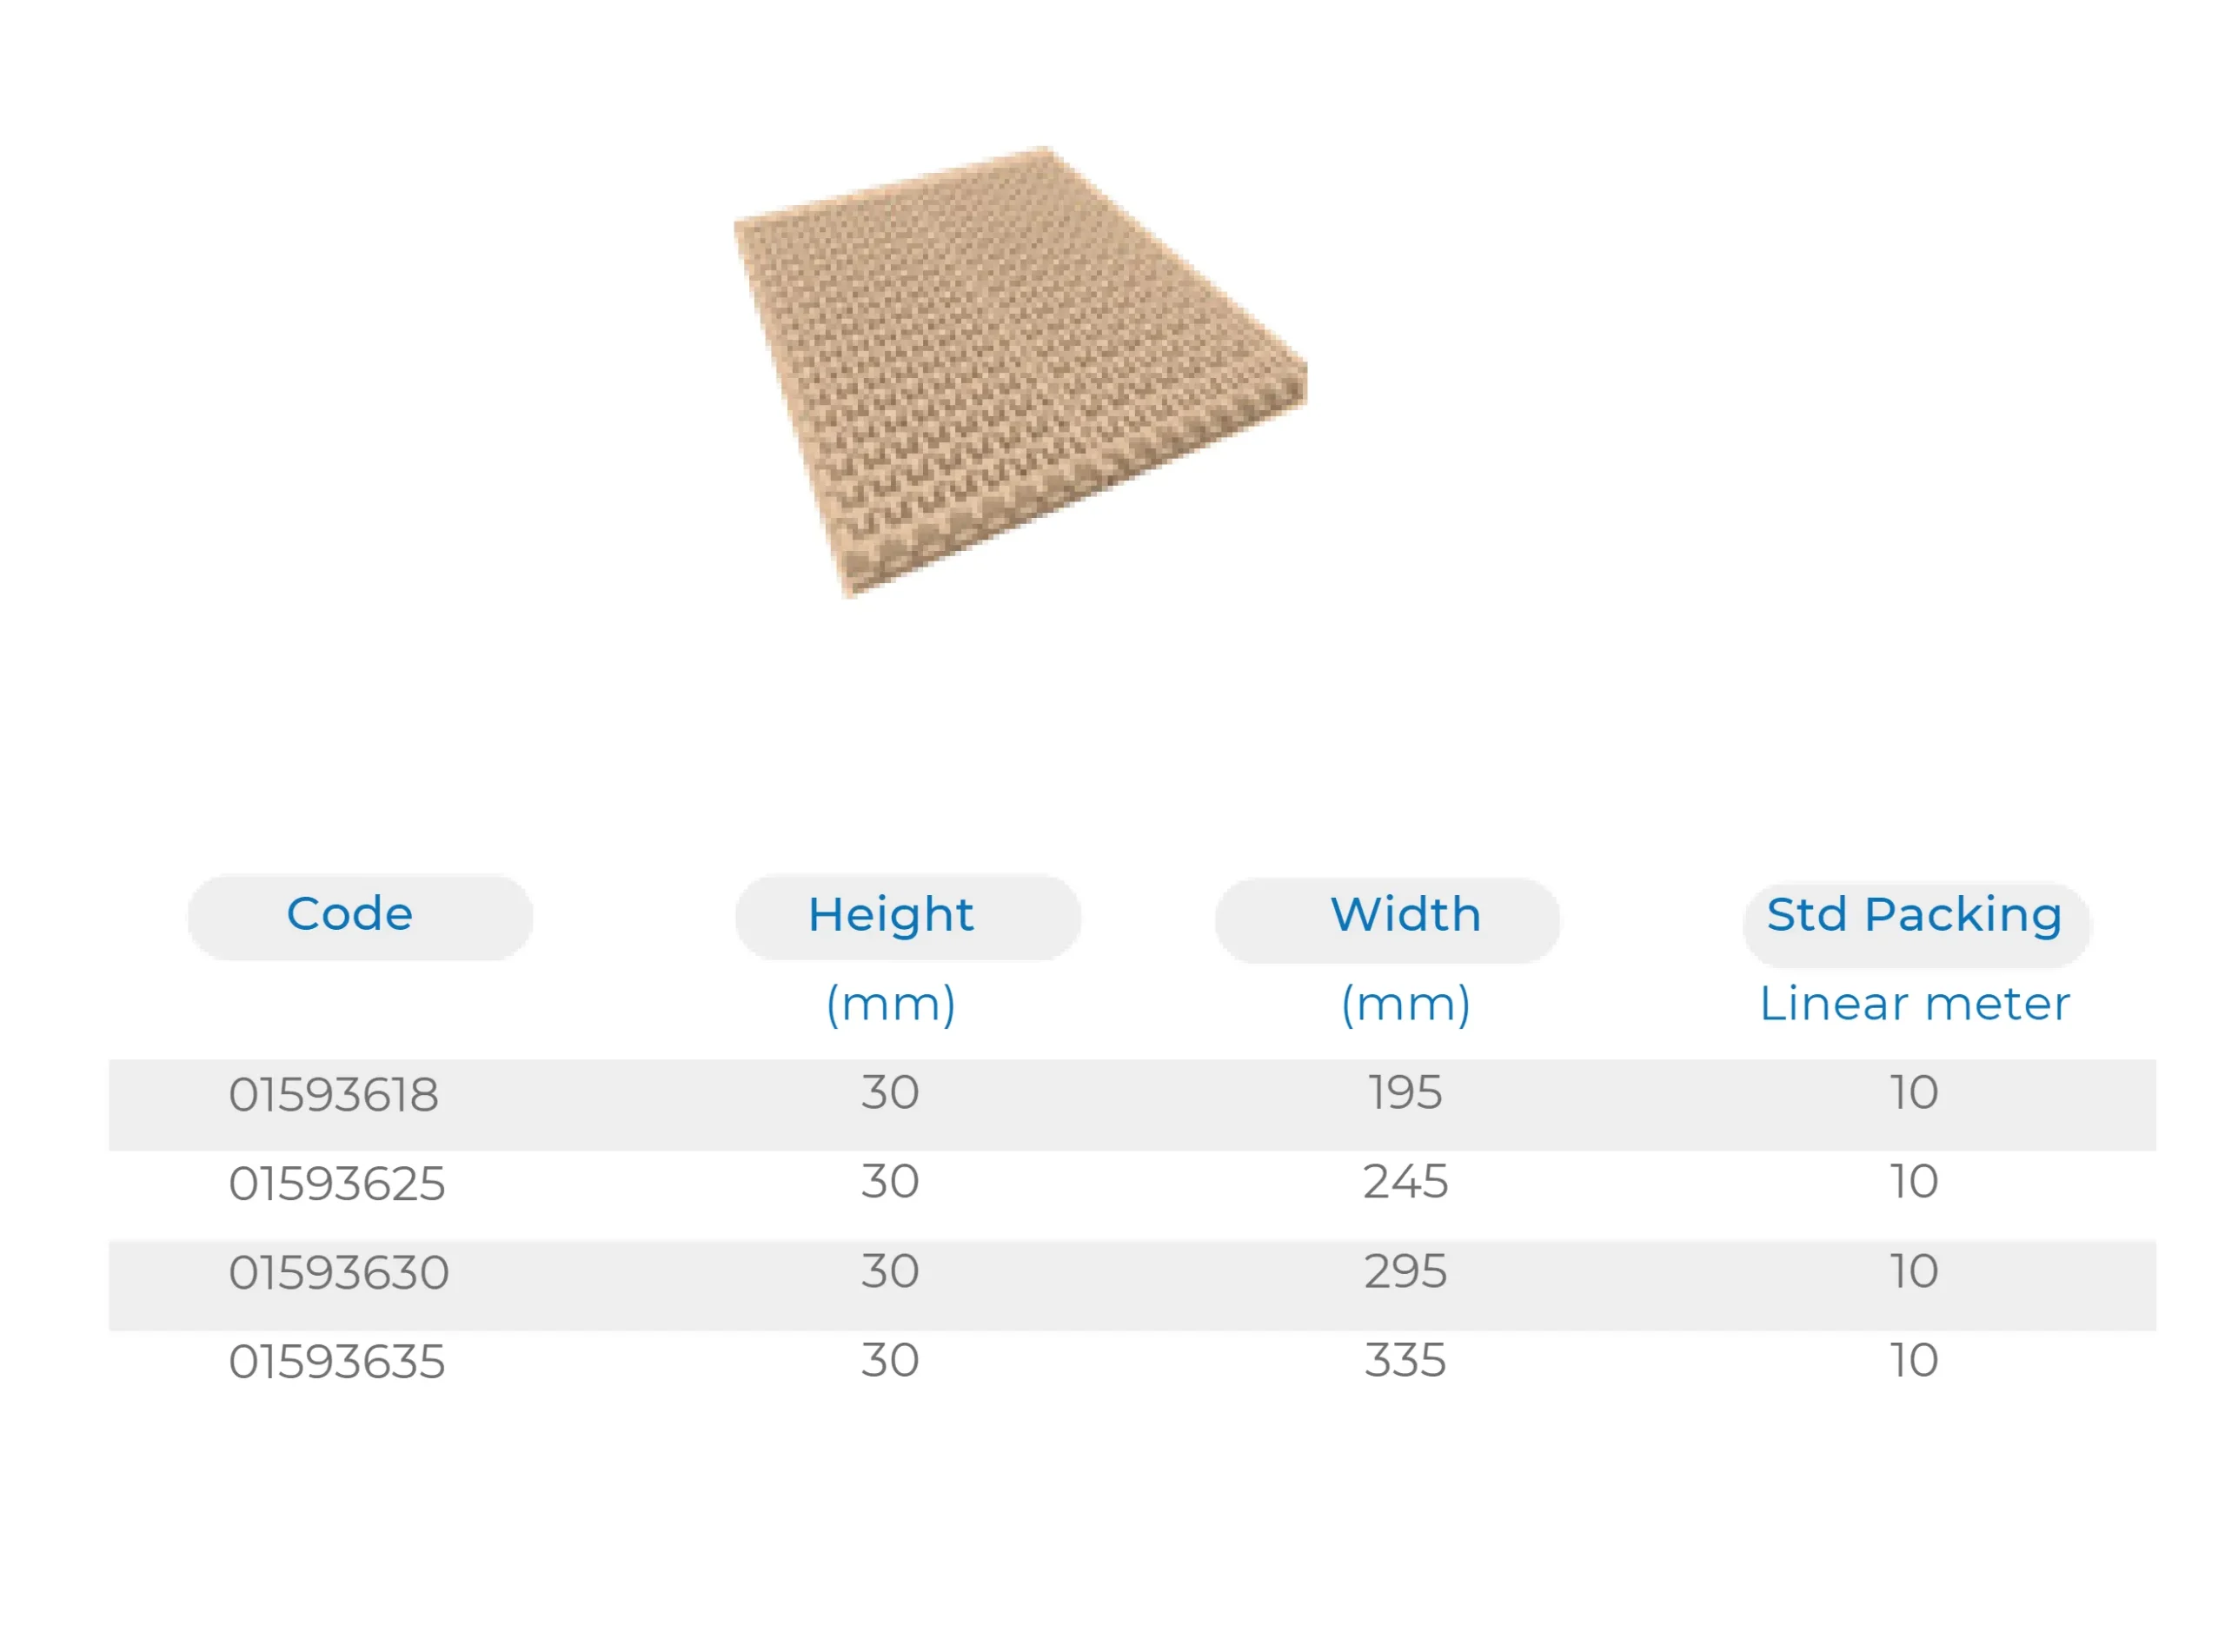Select the Std Packing column header
The height and width of the screenshot is (1652, 2225).
pyautogui.click(x=1914, y=915)
